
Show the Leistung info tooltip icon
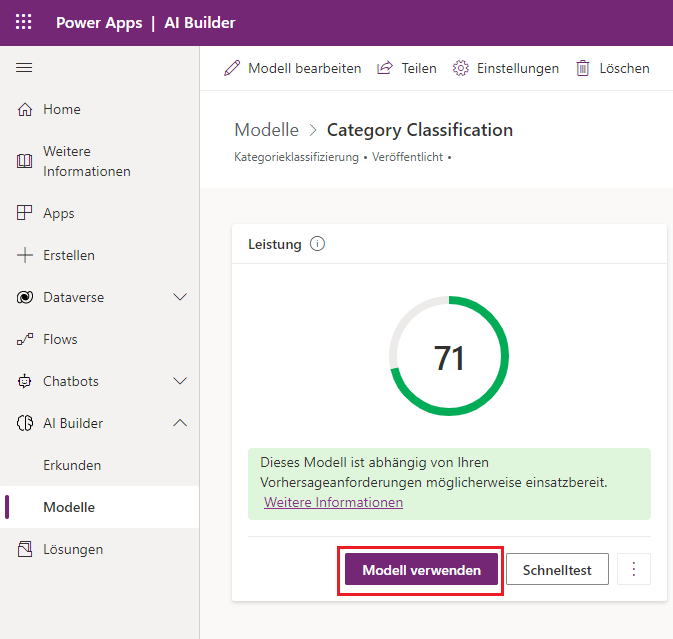[318, 244]
